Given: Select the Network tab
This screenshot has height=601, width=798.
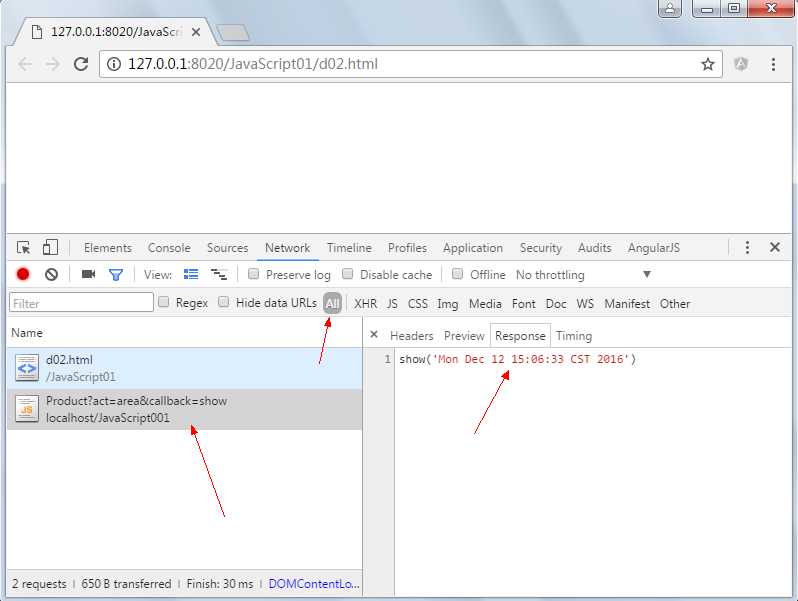Looking at the screenshot, I should (288, 248).
